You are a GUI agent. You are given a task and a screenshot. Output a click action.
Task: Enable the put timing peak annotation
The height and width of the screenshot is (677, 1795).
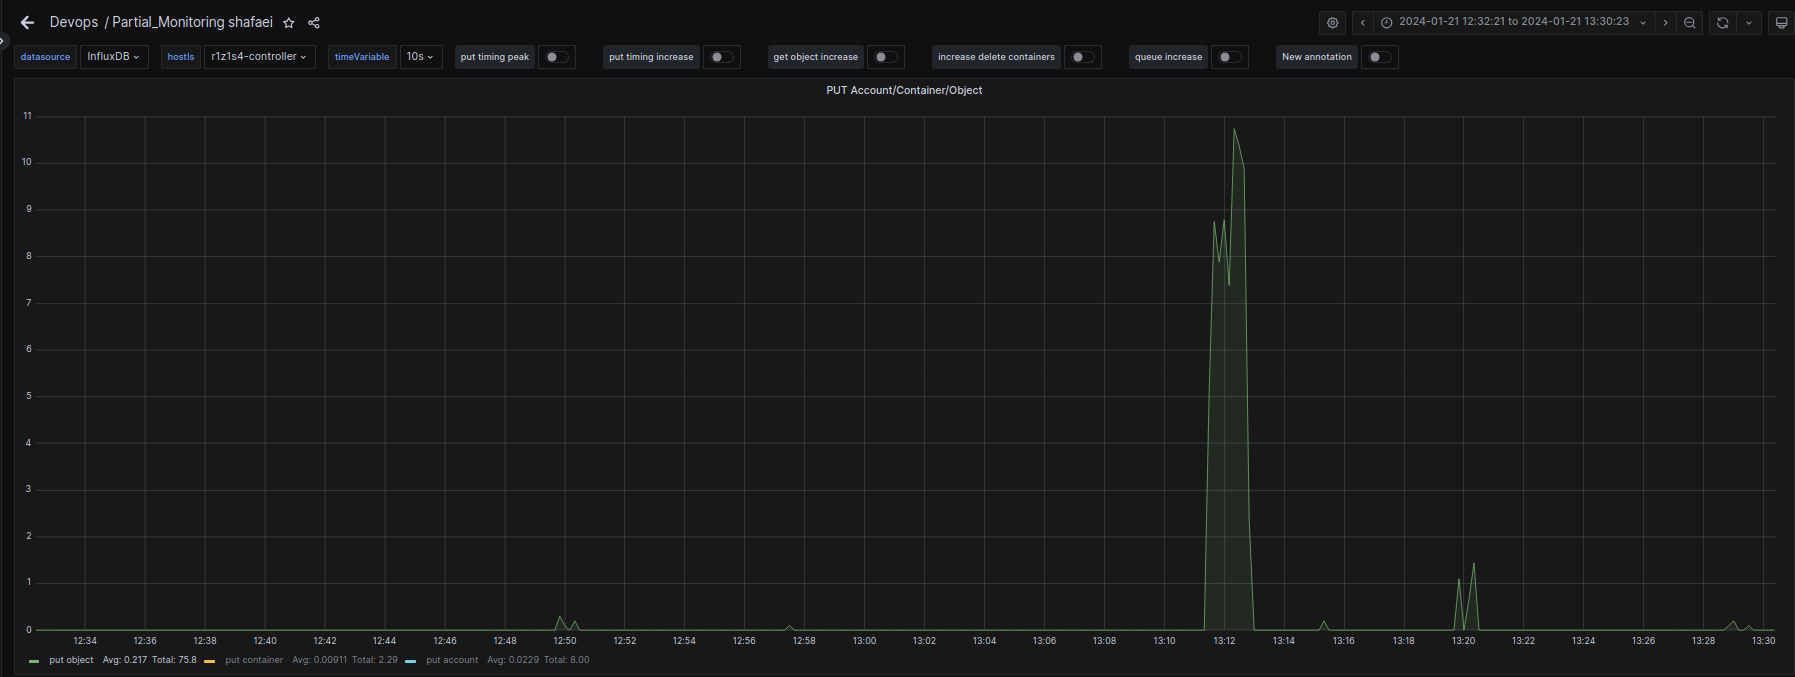tap(557, 57)
